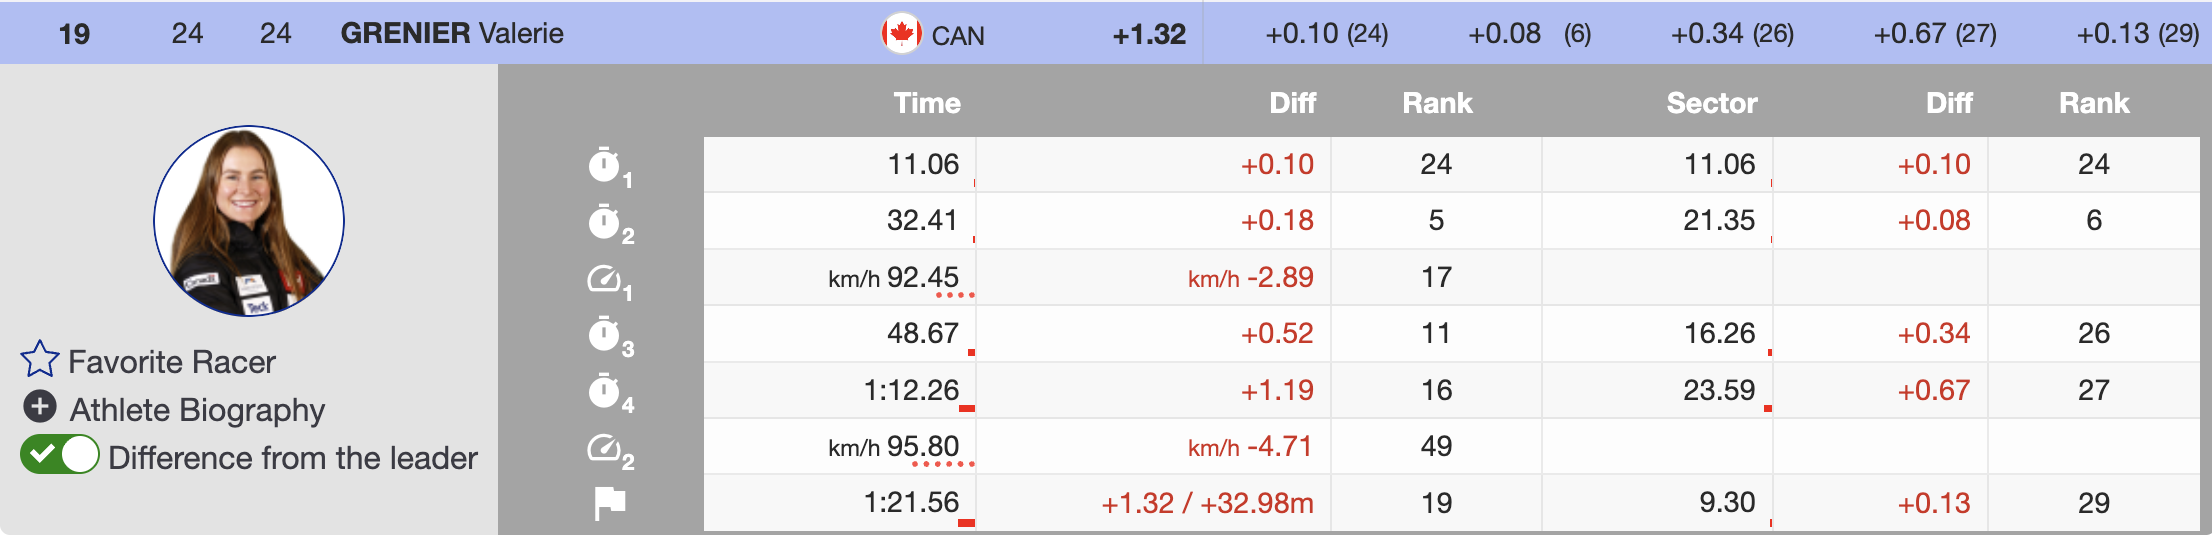The image size is (2212, 536).
Task: Click the GRENIER Valerie name row
Action: 452,33
